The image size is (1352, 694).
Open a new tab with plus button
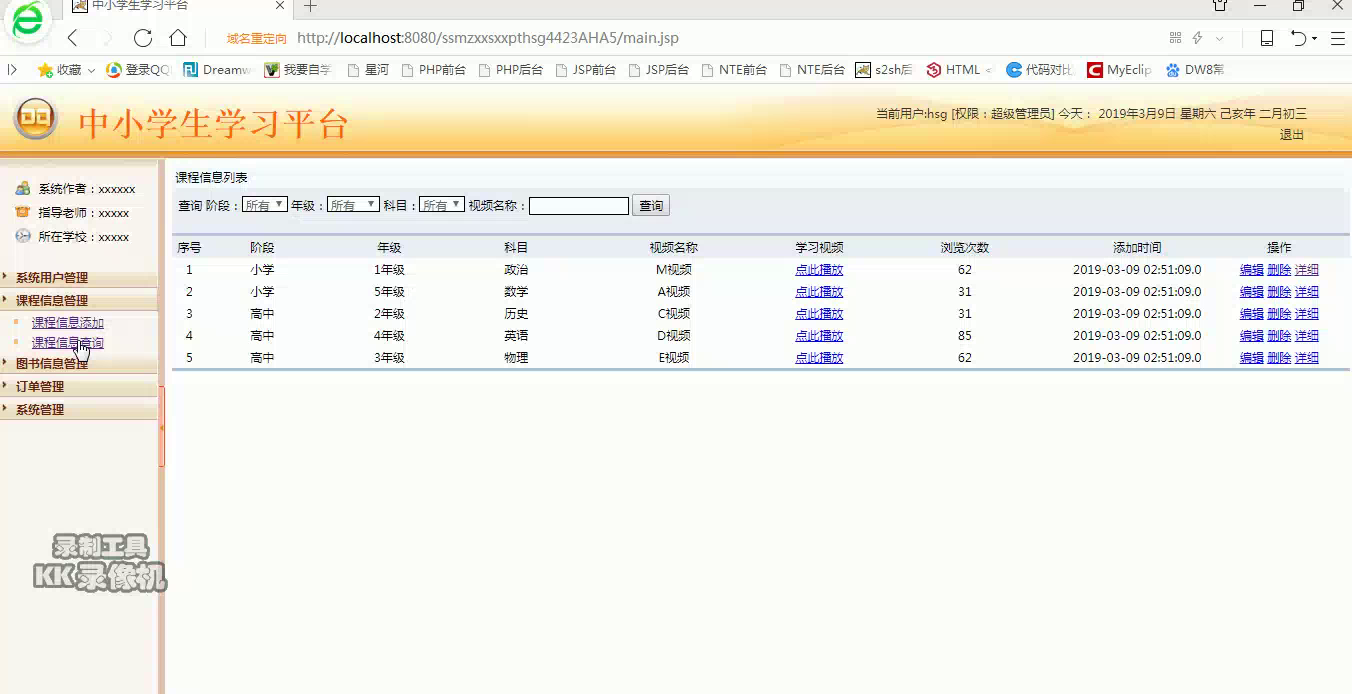(311, 6)
